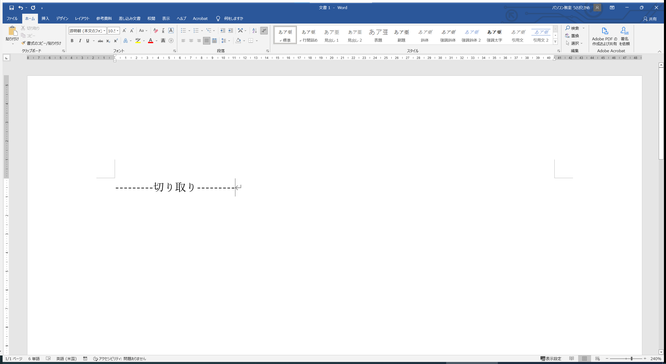
Task: Toggle bold formatting
Action: coord(72,41)
